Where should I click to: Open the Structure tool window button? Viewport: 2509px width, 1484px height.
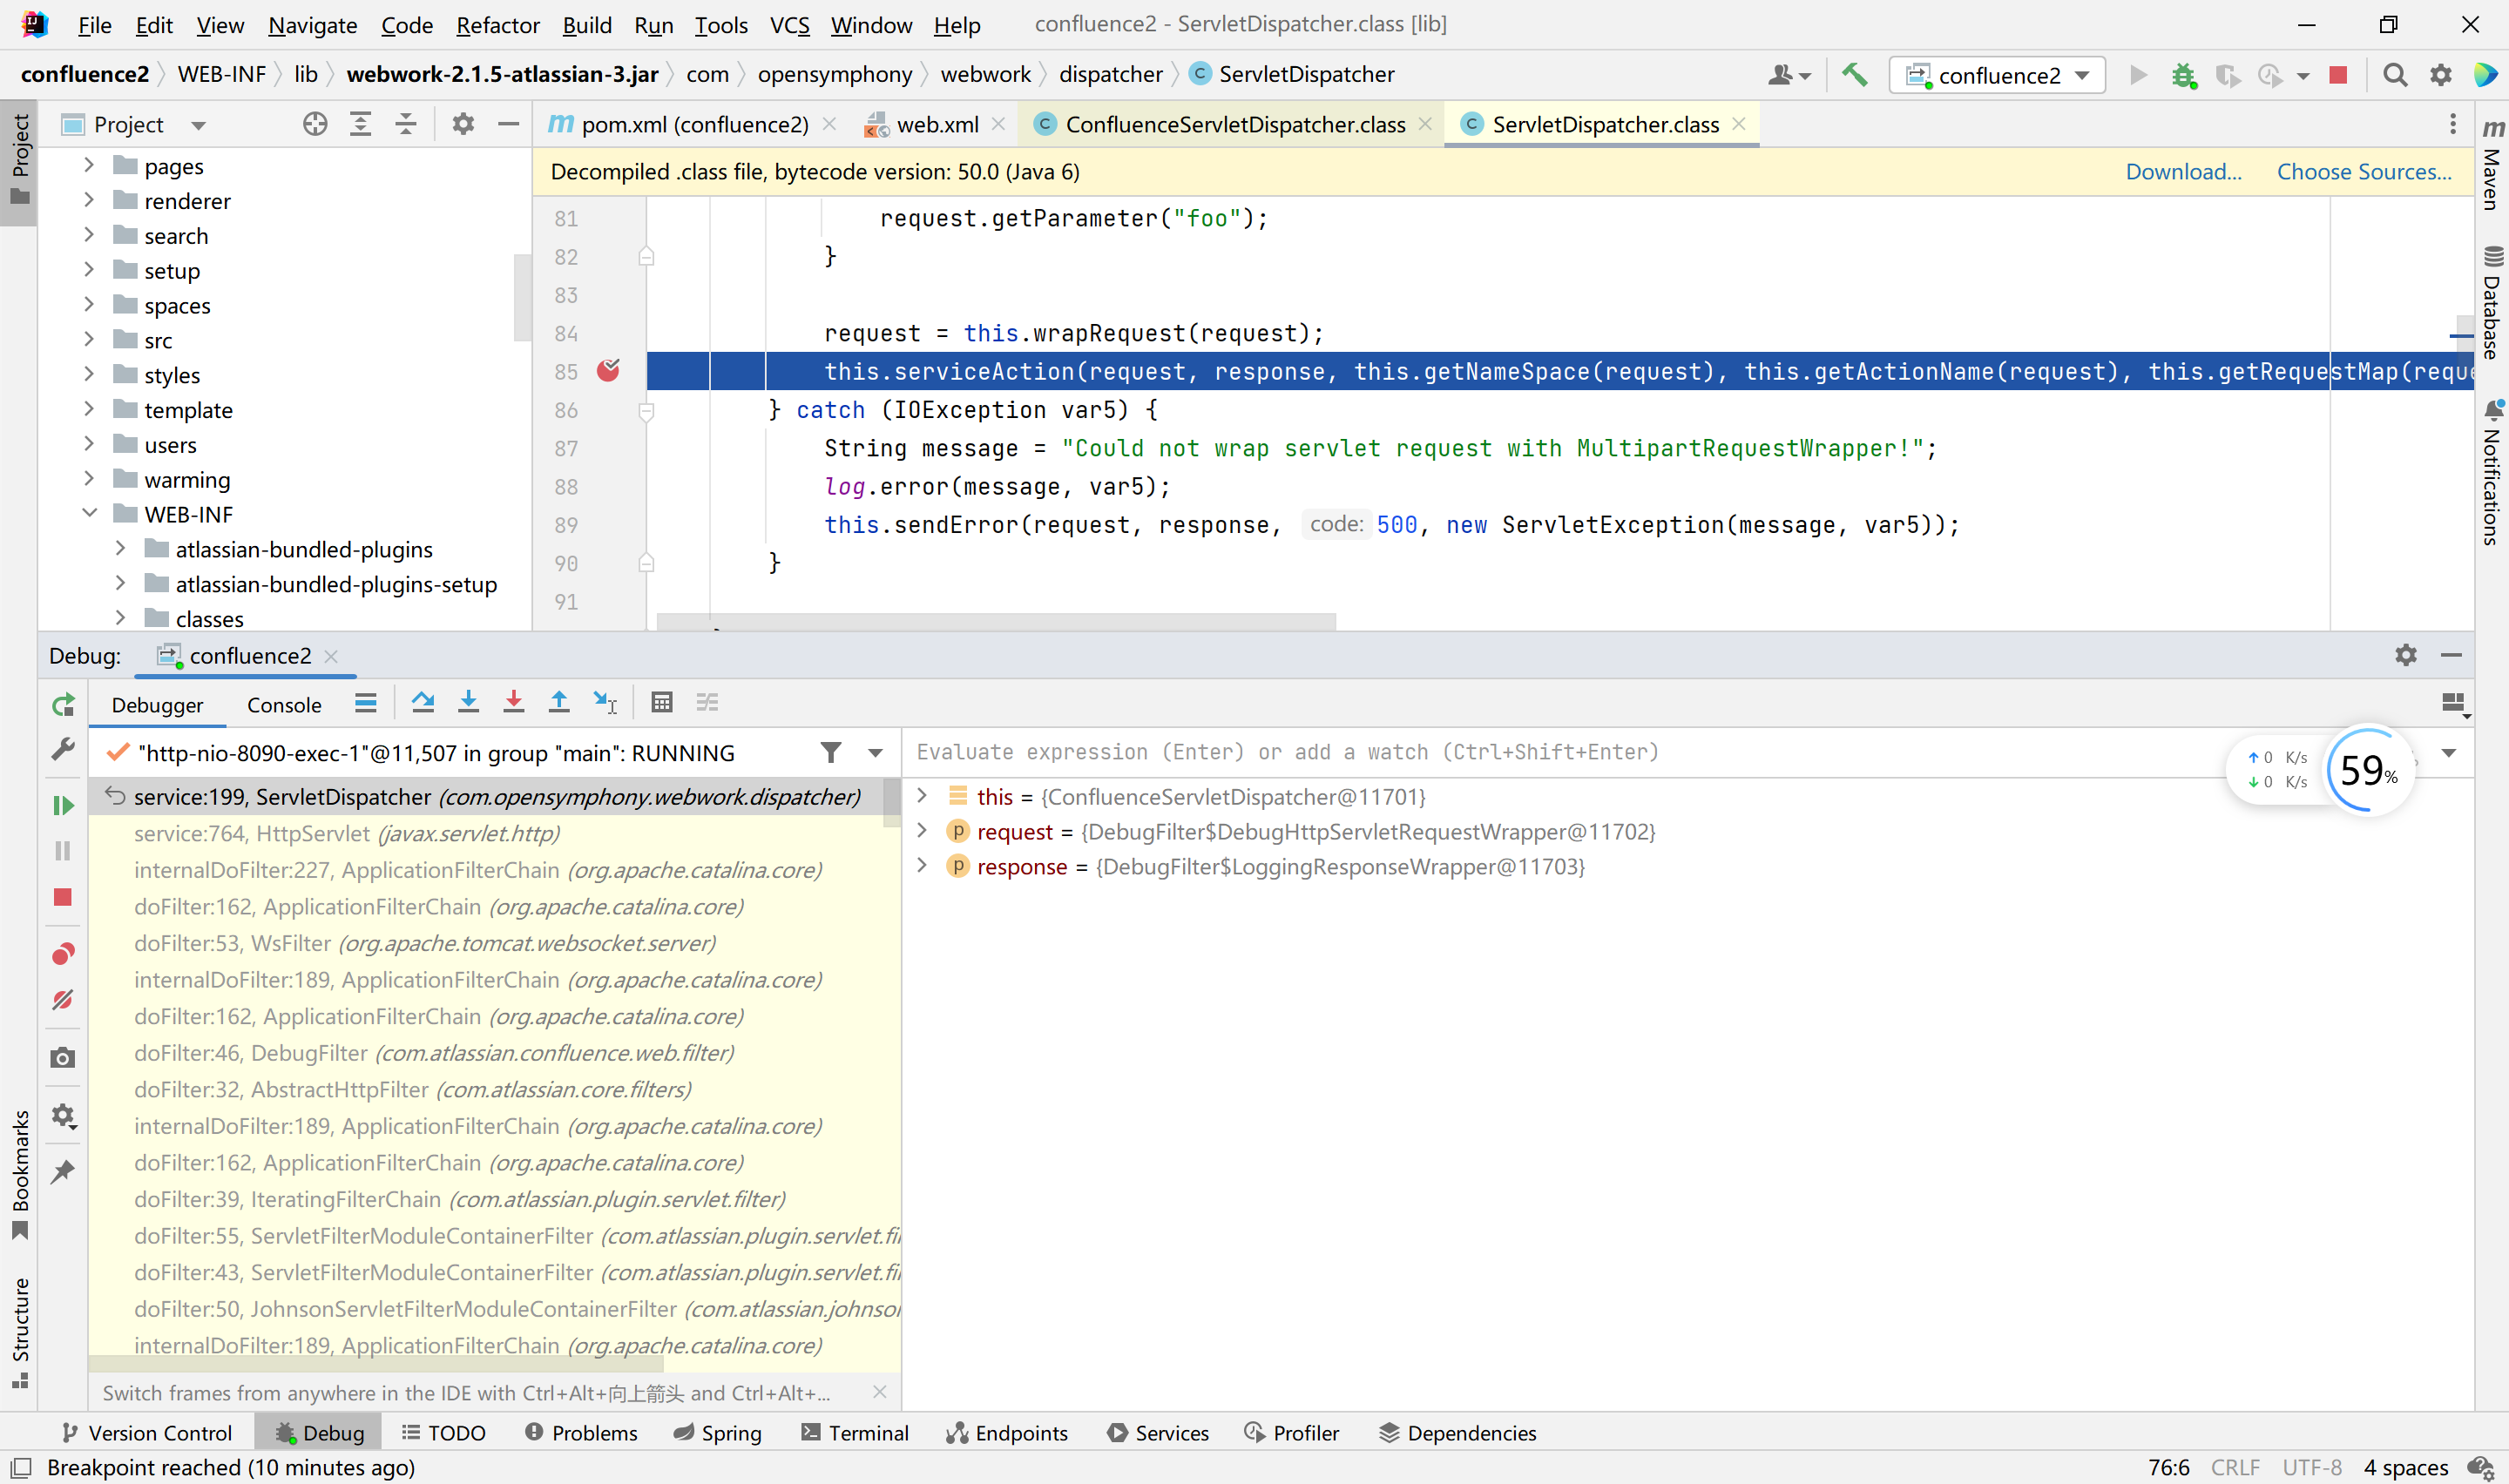(x=19, y=1333)
